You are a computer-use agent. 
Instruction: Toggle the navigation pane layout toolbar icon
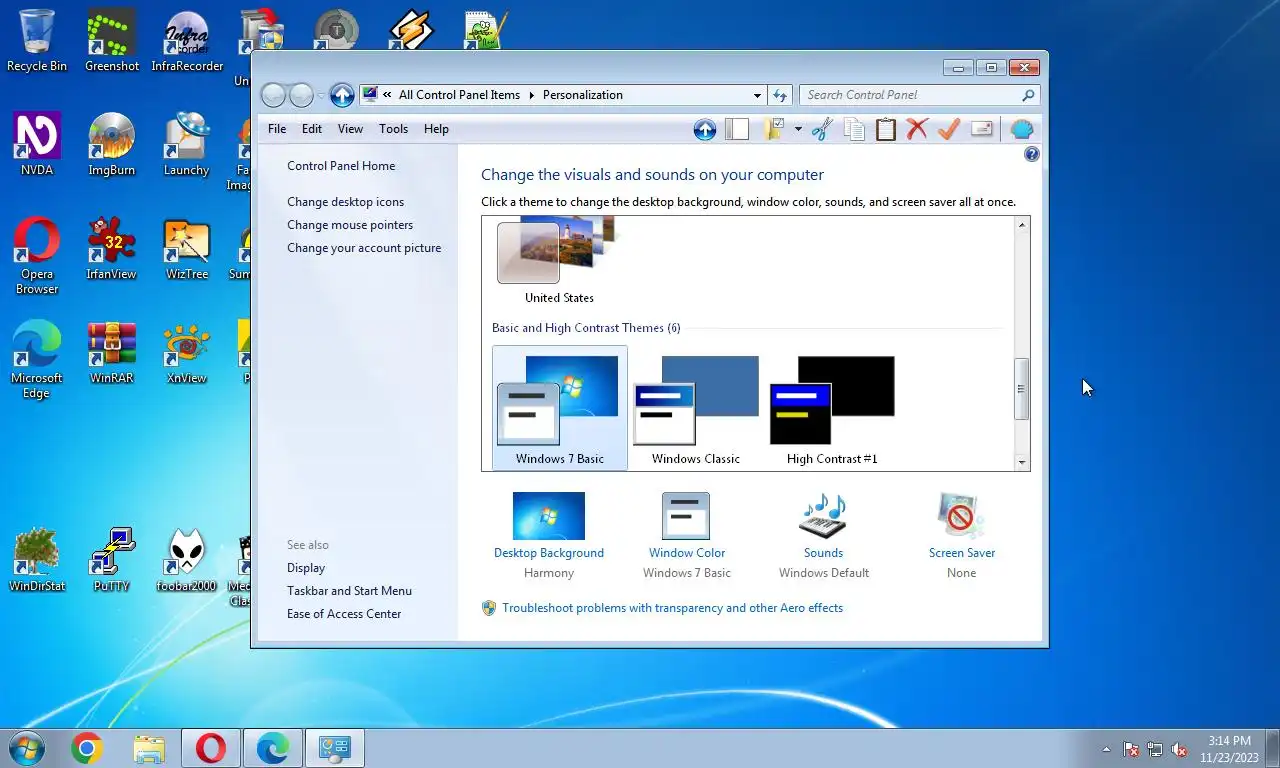click(x=737, y=129)
